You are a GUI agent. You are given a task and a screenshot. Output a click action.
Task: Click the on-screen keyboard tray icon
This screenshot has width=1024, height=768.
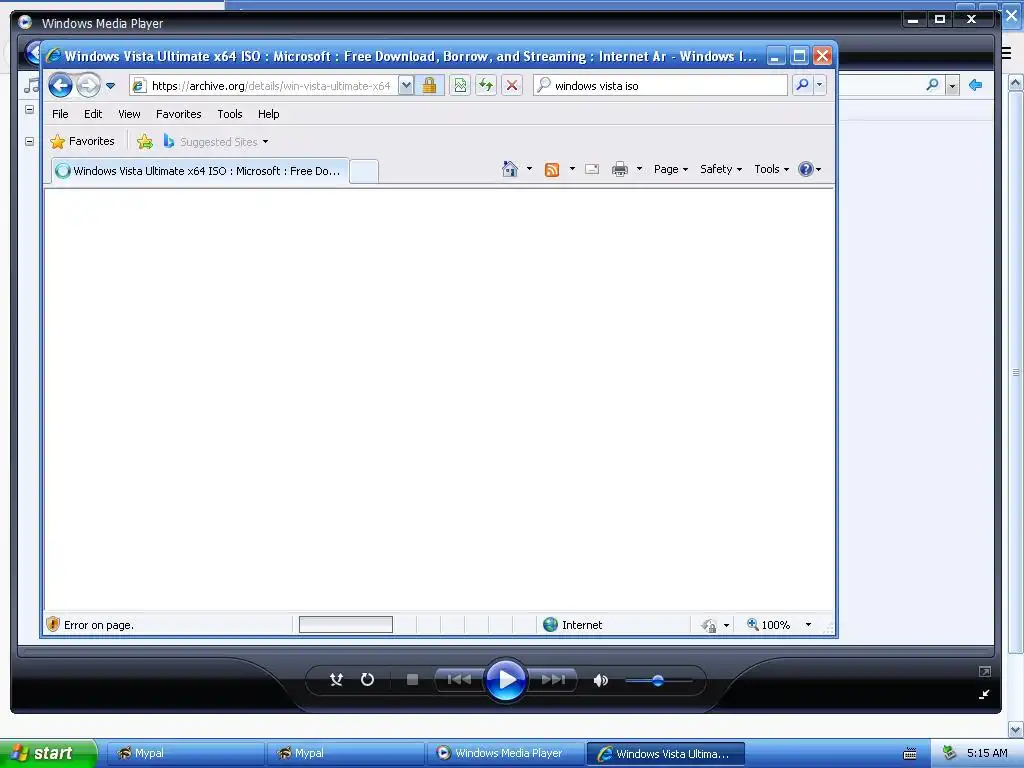(x=910, y=754)
